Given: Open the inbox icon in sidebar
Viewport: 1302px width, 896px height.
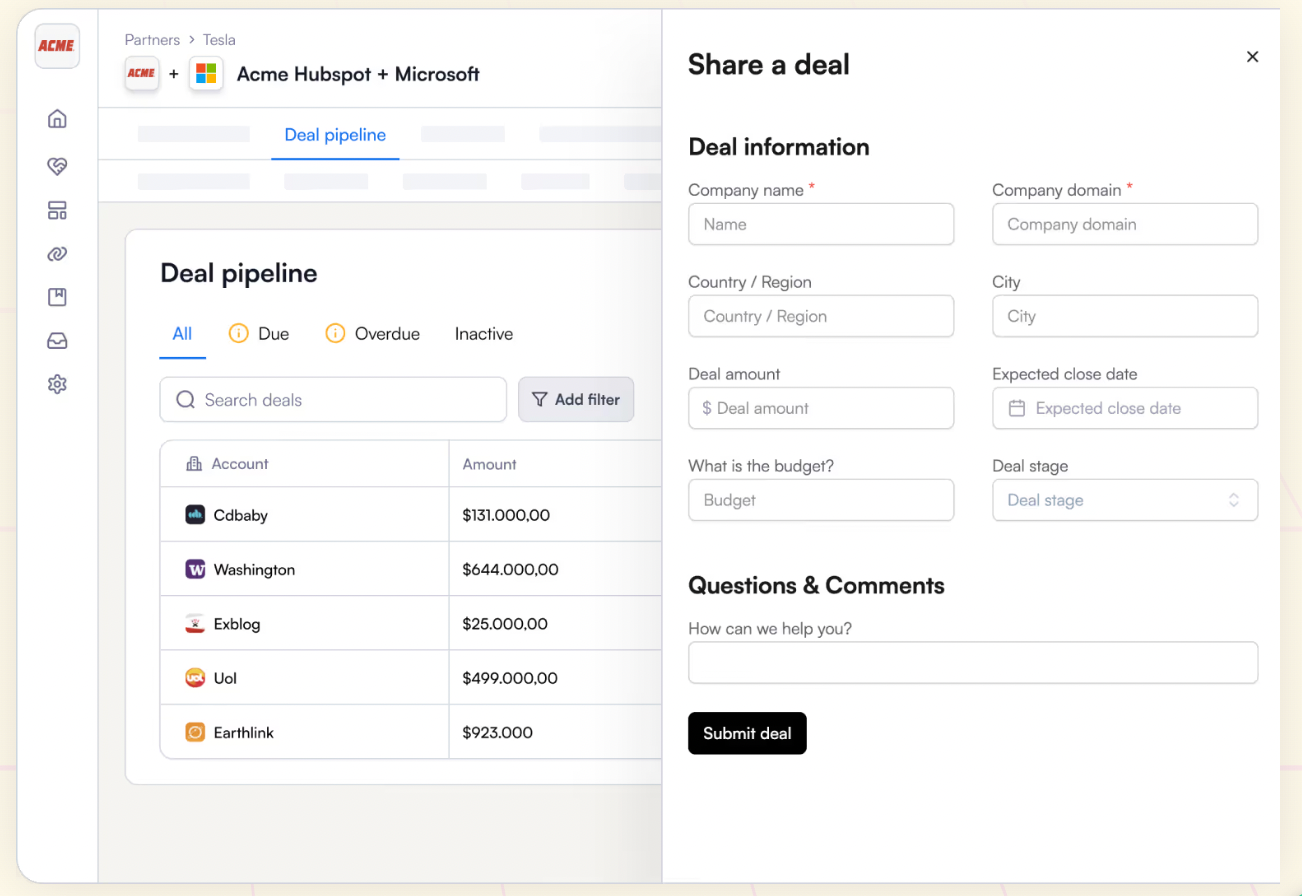Looking at the screenshot, I should pyautogui.click(x=57, y=341).
